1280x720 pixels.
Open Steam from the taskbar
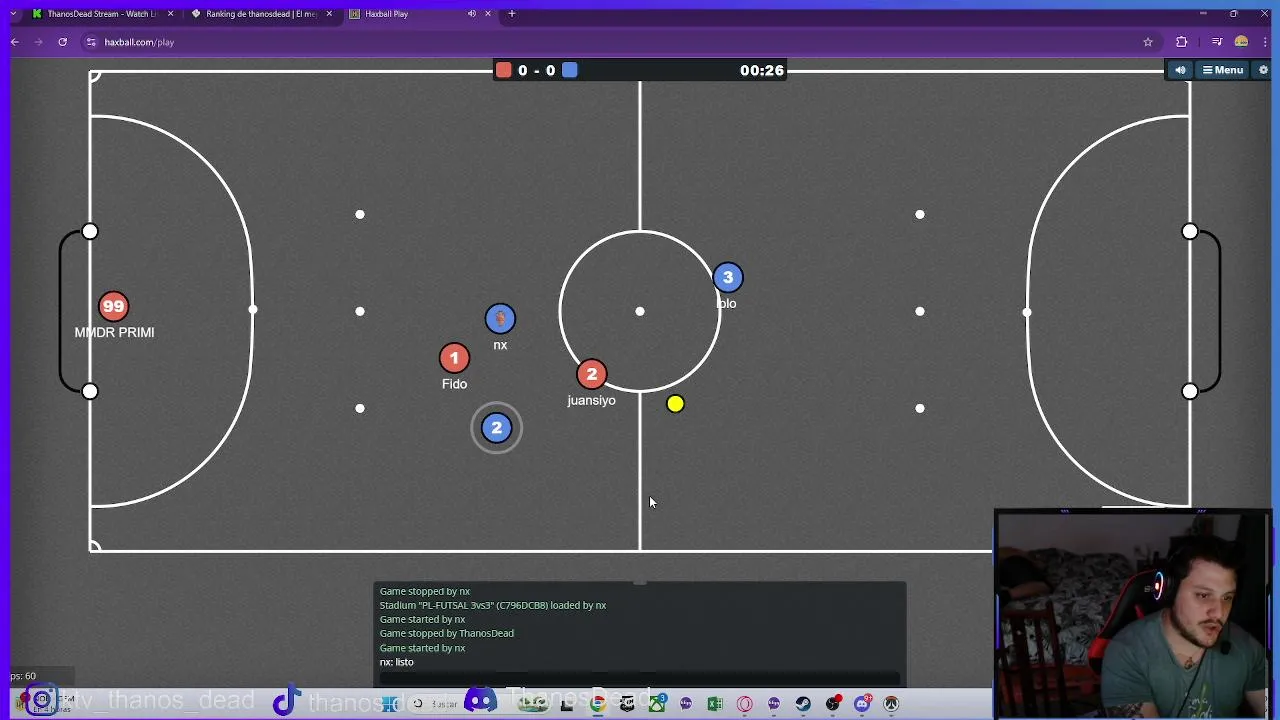[x=802, y=704]
